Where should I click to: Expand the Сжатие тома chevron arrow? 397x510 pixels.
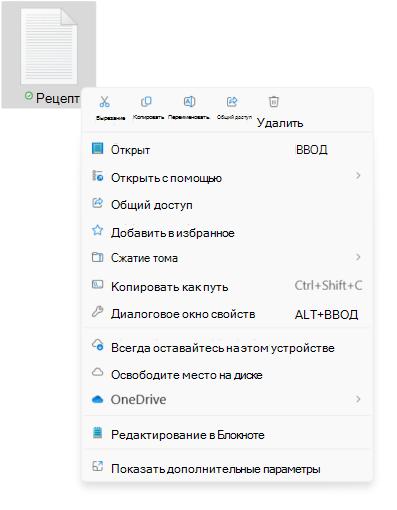coord(358,257)
